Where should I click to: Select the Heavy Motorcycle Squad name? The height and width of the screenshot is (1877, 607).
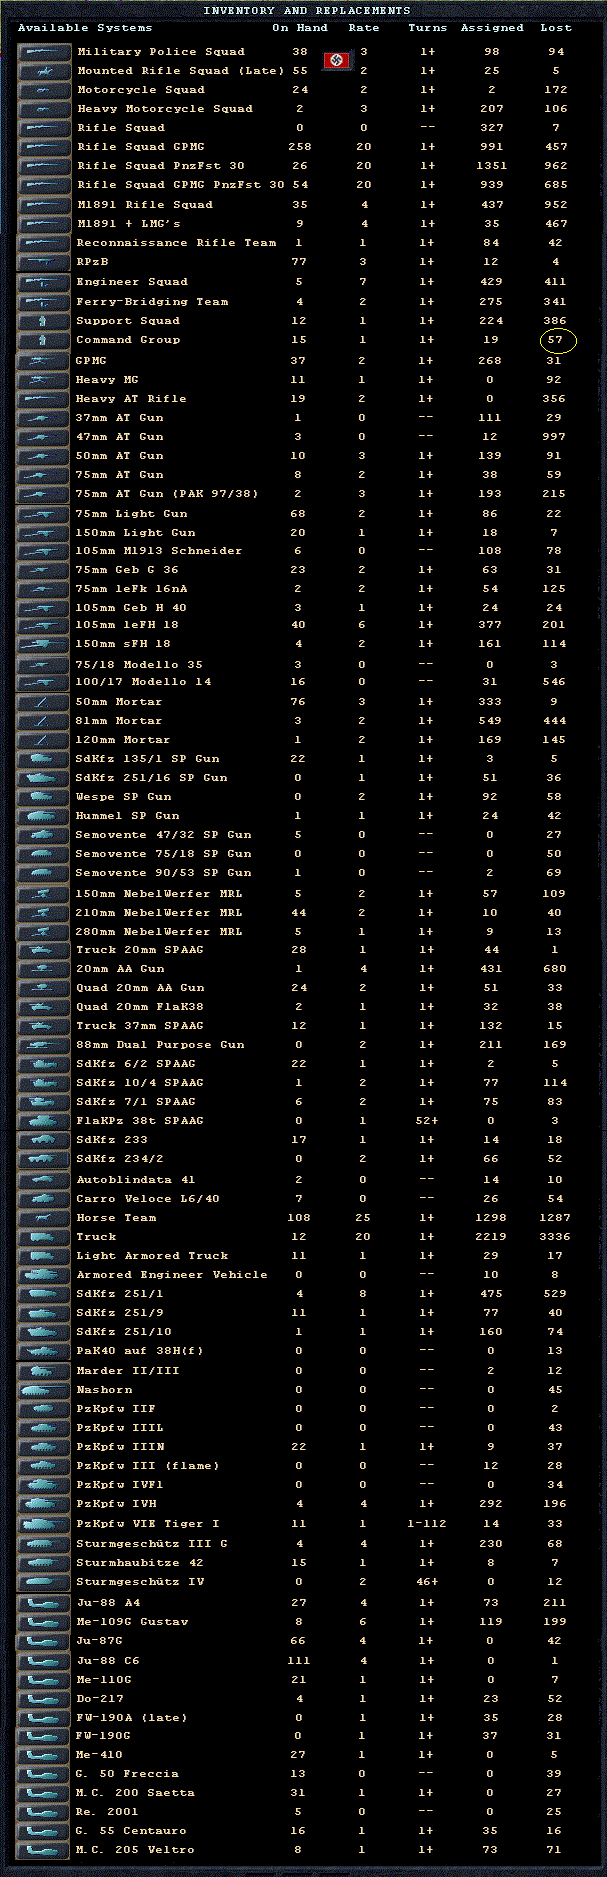(165, 108)
